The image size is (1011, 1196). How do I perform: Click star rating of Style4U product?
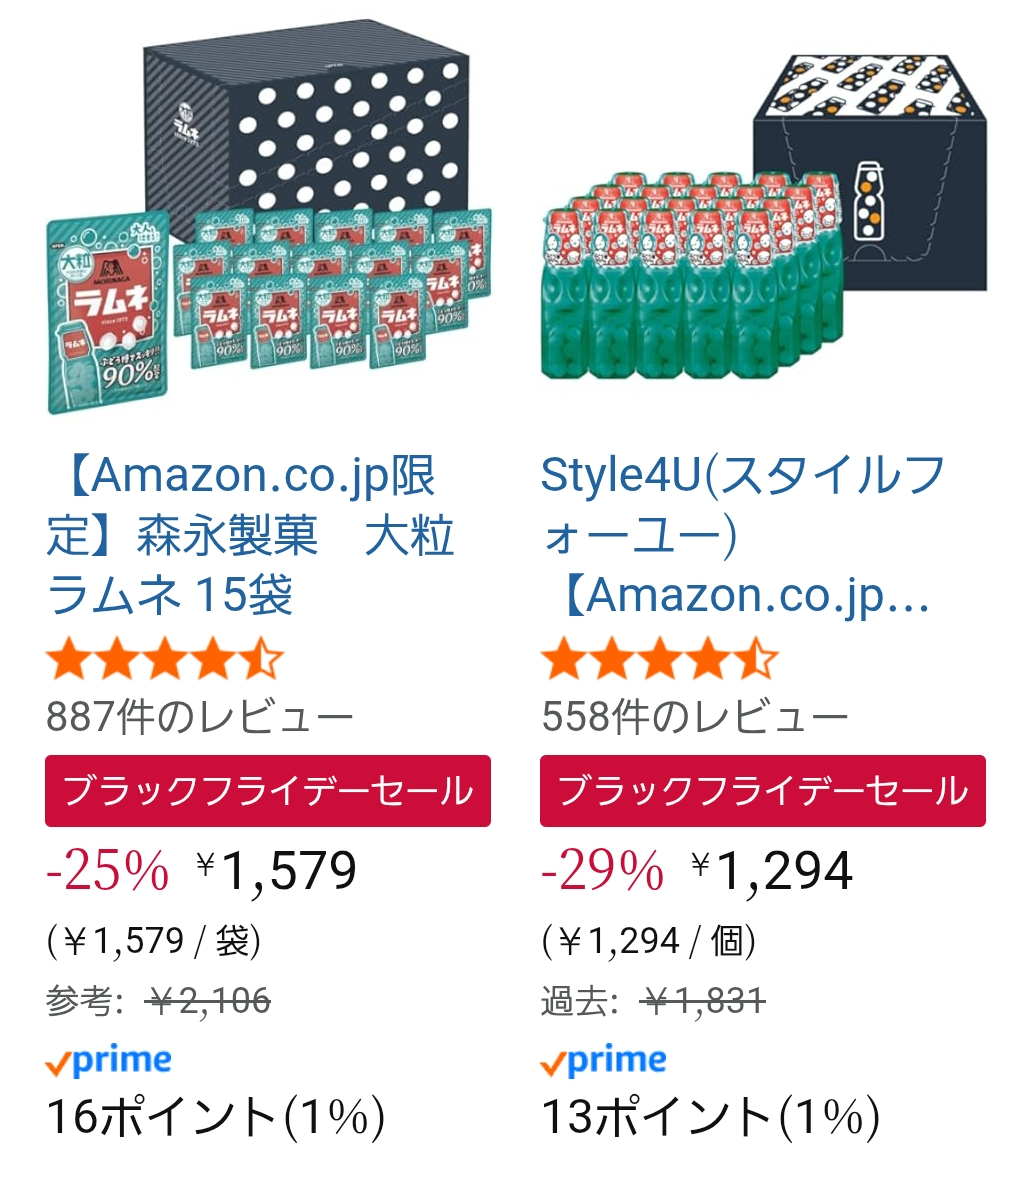click(x=659, y=661)
